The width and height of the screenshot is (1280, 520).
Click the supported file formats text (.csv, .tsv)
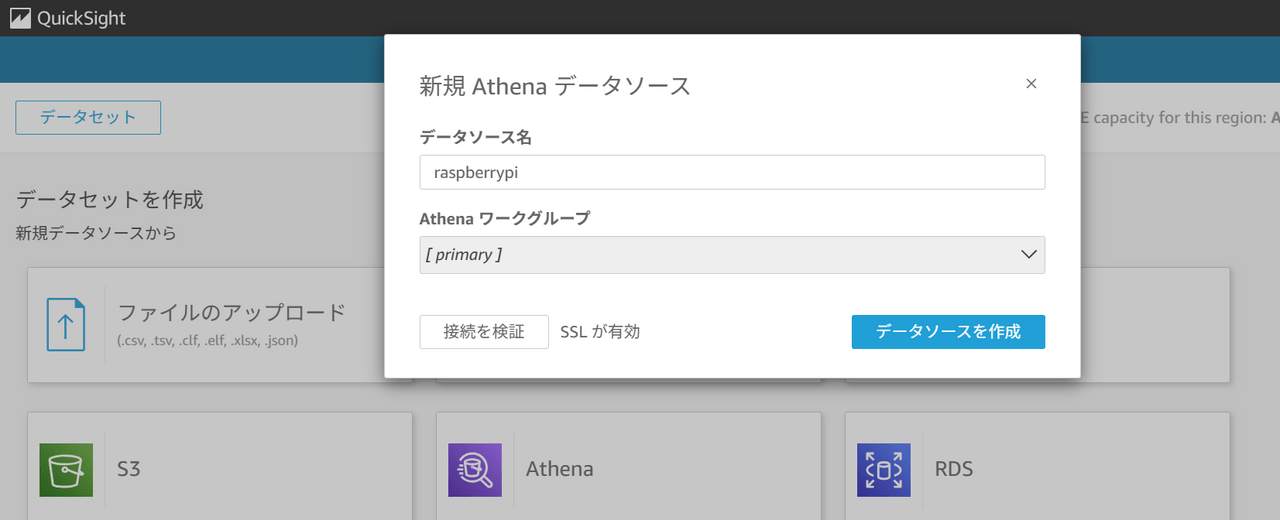click(x=207, y=340)
